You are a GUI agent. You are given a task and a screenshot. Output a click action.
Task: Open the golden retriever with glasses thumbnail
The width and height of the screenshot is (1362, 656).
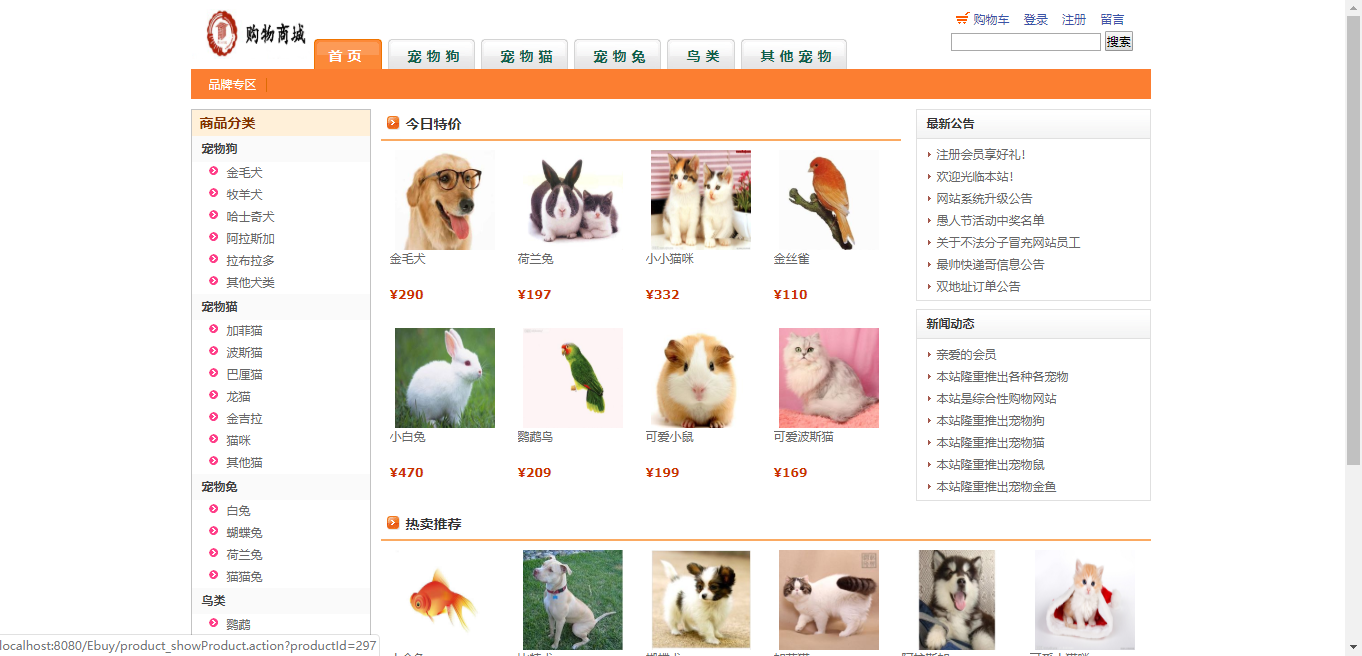tap(445, 200)
